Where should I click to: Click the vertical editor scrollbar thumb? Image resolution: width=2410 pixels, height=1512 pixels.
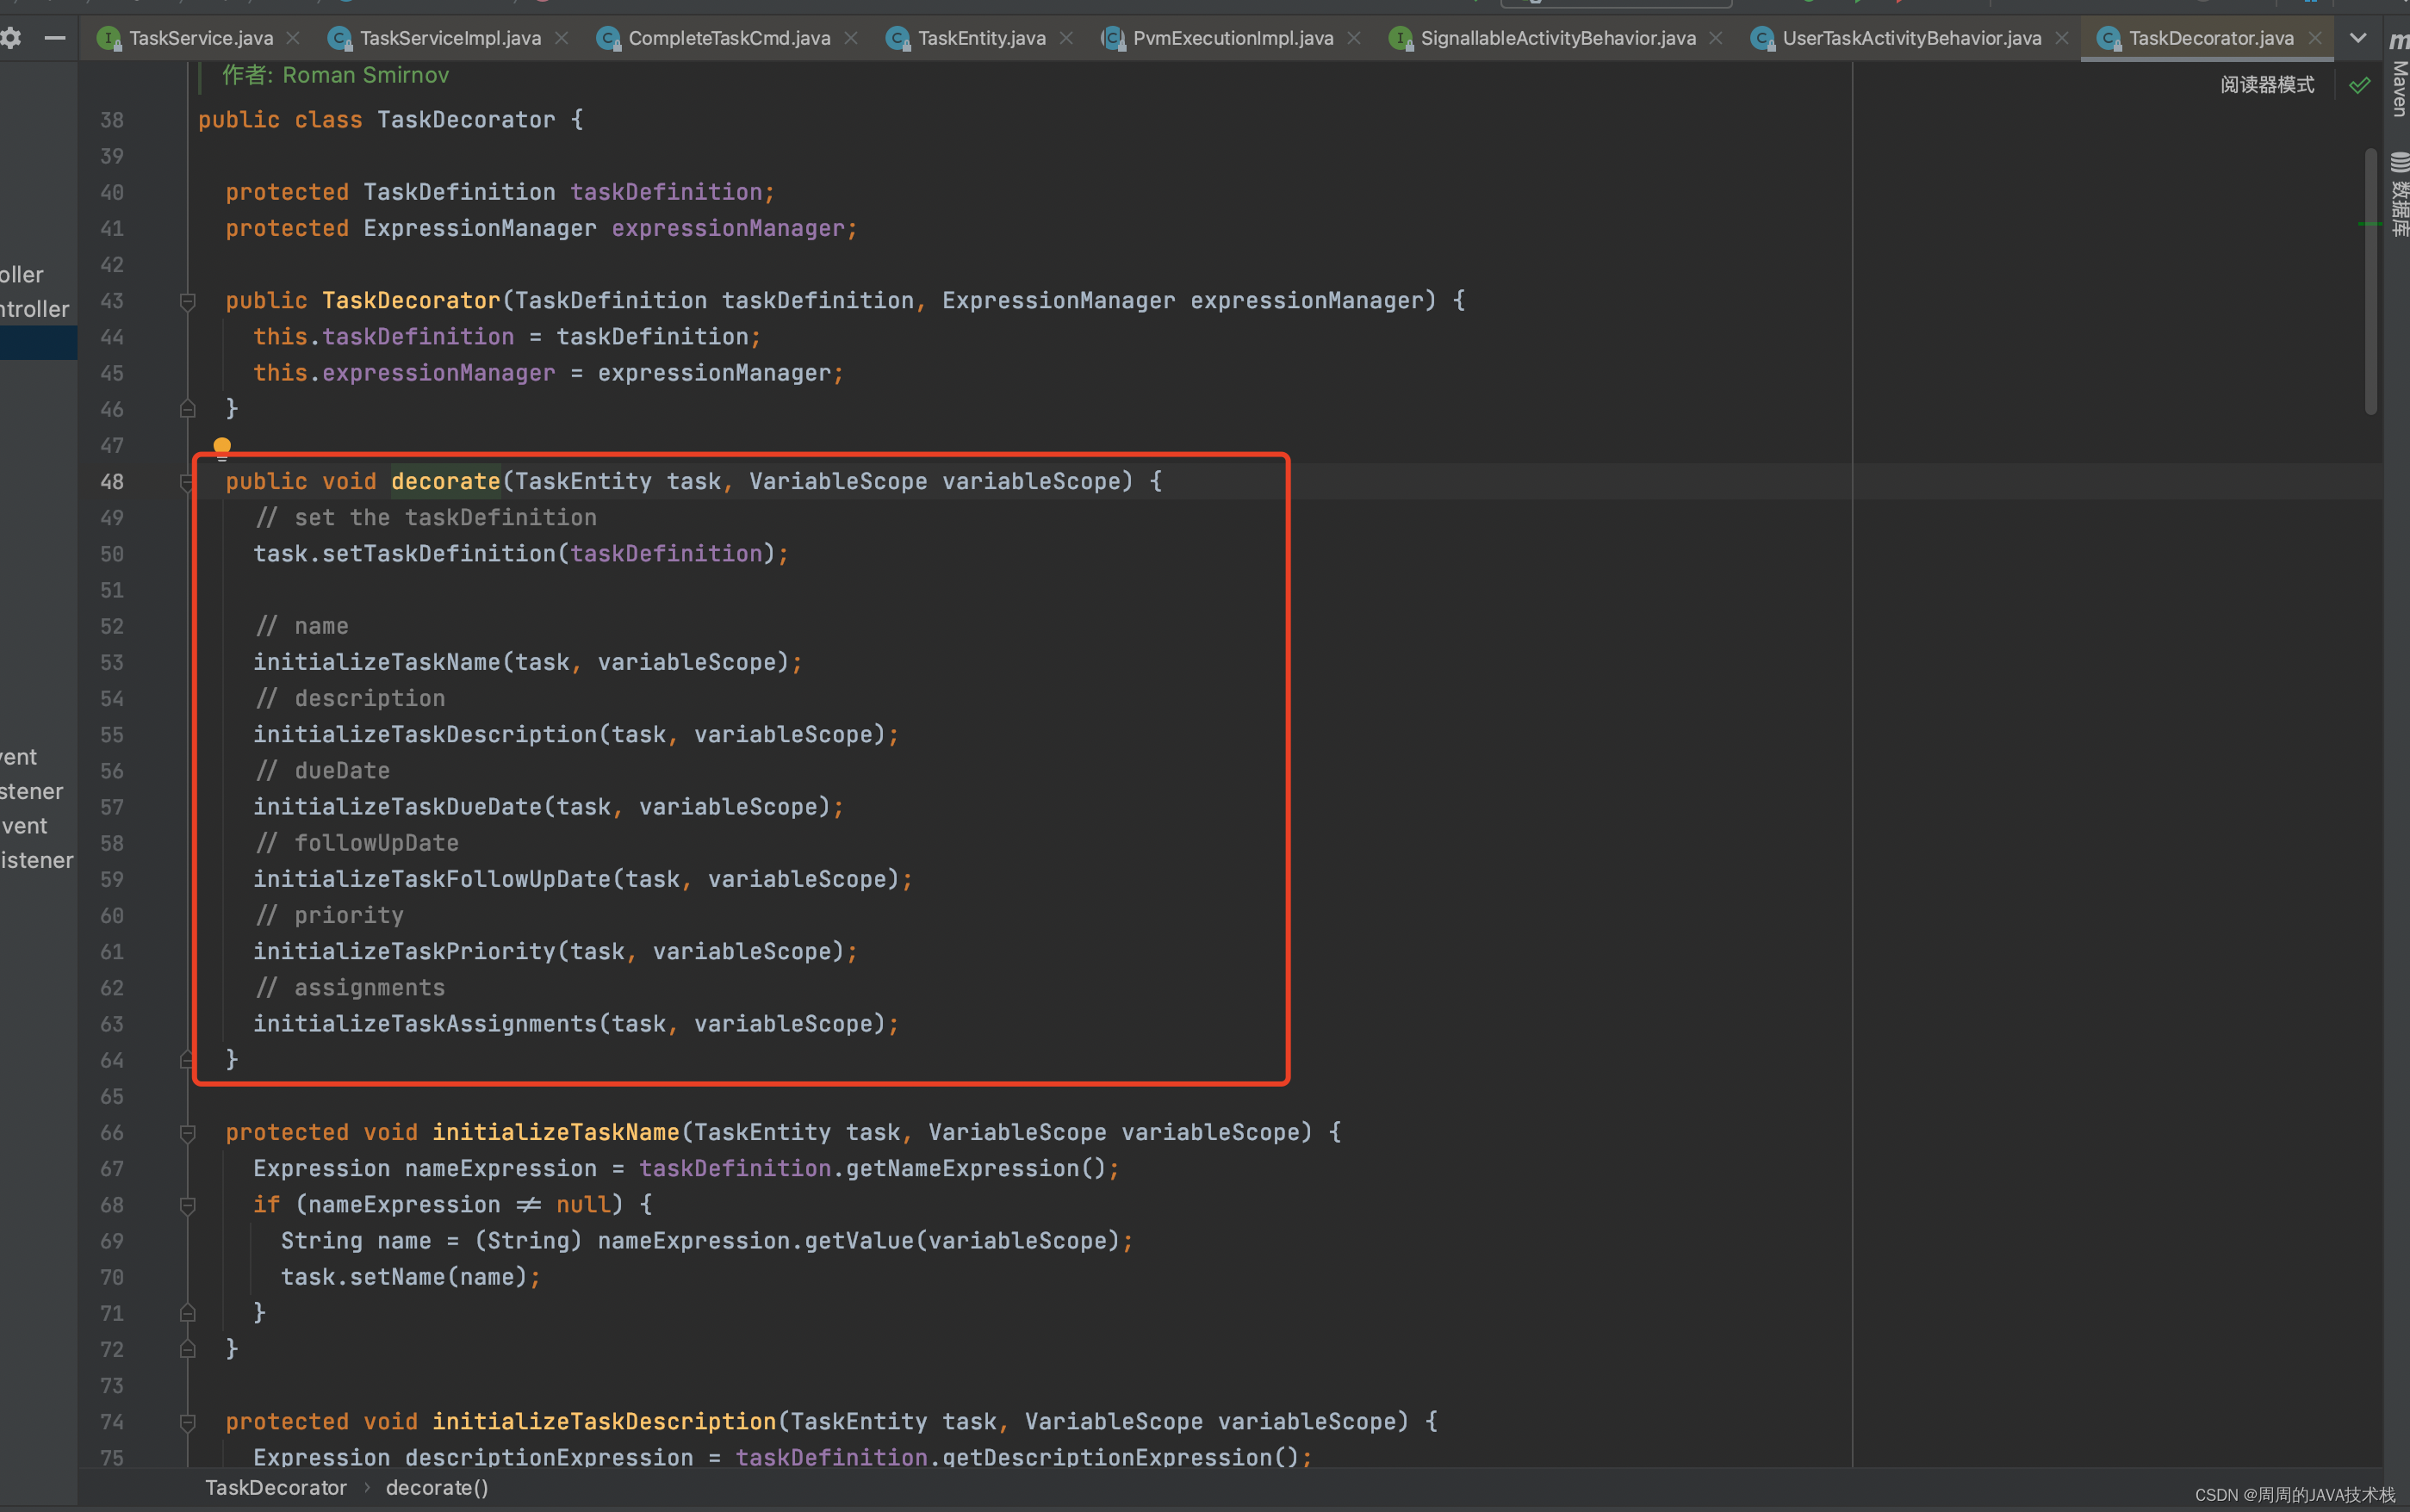[2370, 280]
